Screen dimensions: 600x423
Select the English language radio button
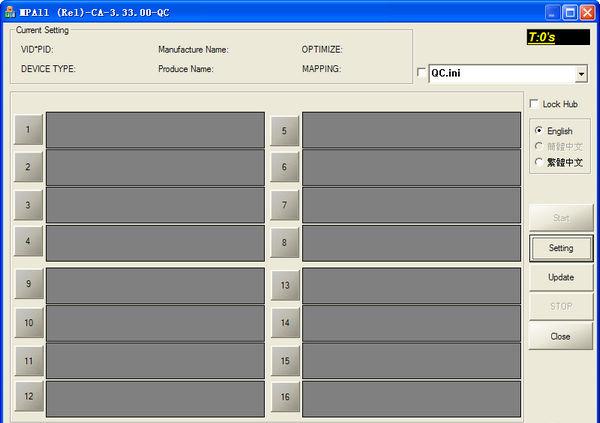pos(540,131)
